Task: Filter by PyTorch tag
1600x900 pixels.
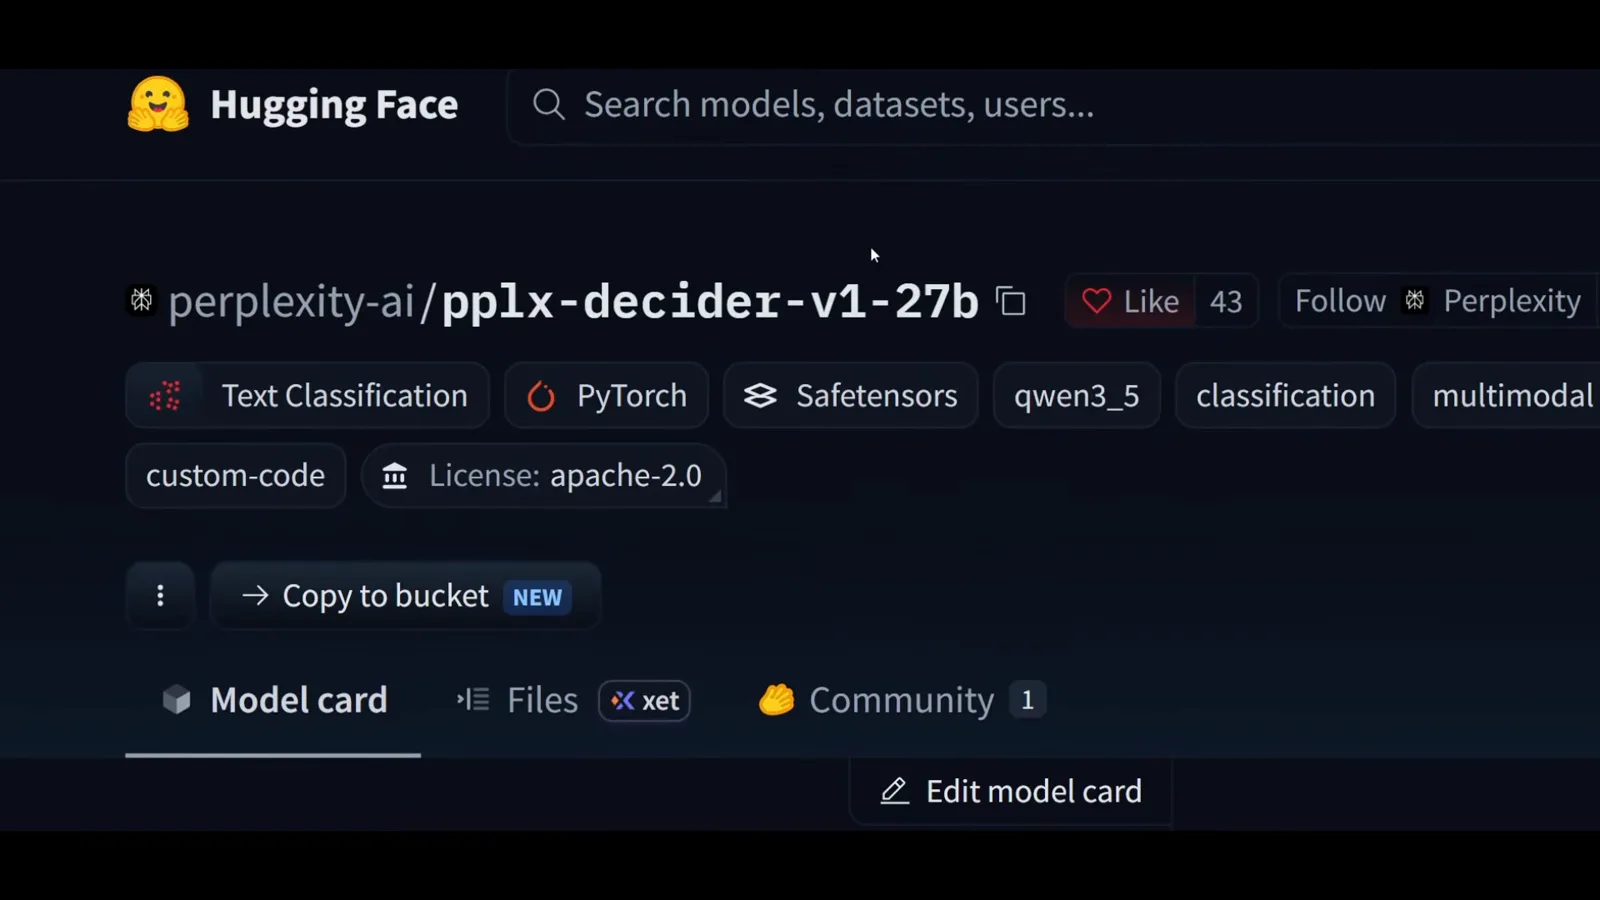Action: point(607,396)
